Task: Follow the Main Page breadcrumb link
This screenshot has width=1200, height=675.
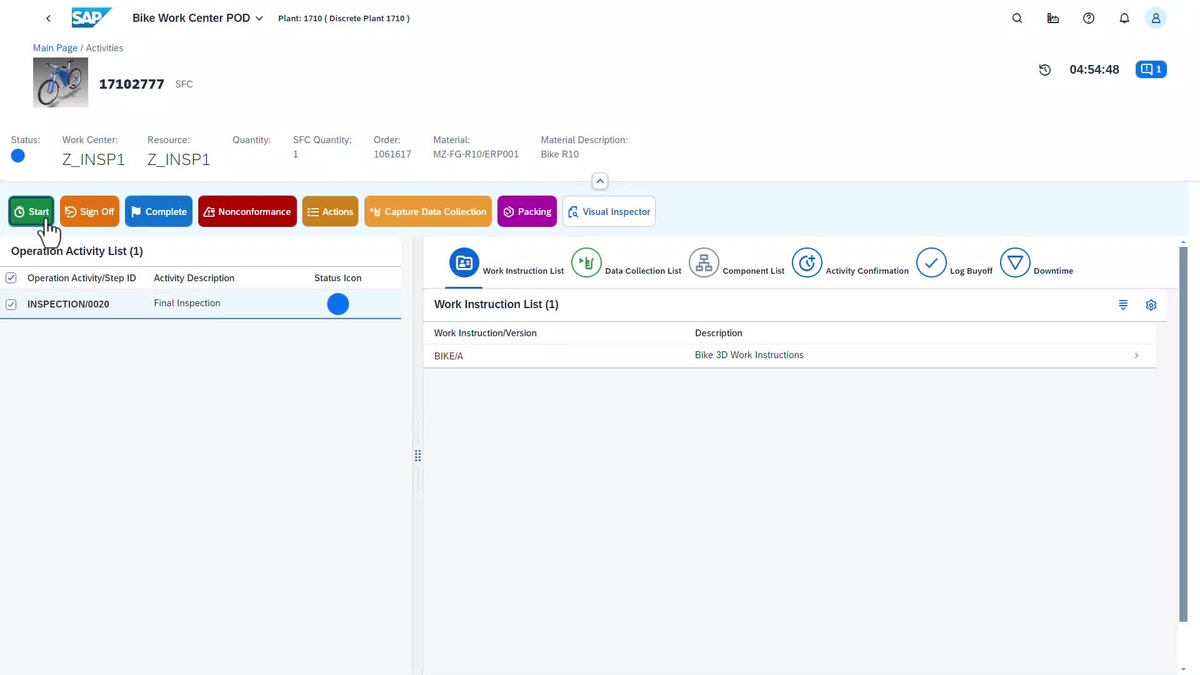Action: (55, 48)
